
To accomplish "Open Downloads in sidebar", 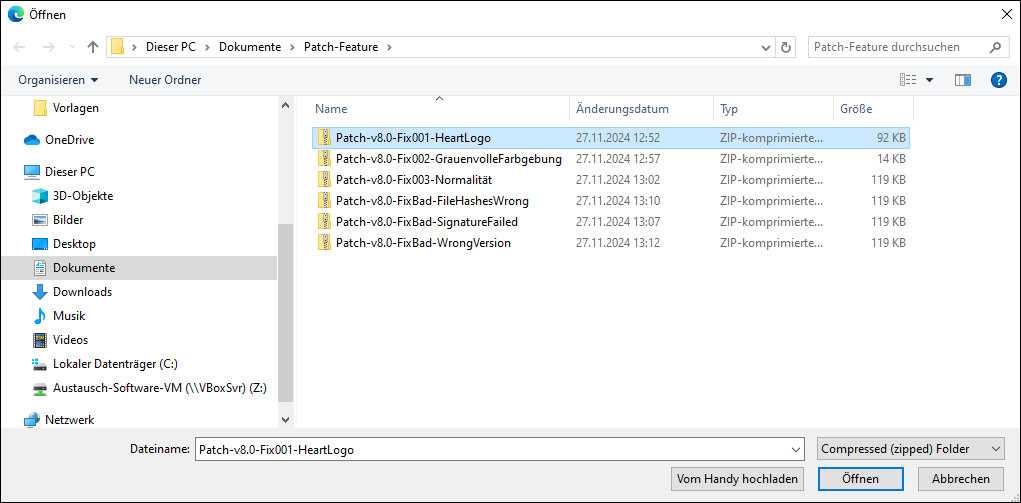I will coord(82,292).
